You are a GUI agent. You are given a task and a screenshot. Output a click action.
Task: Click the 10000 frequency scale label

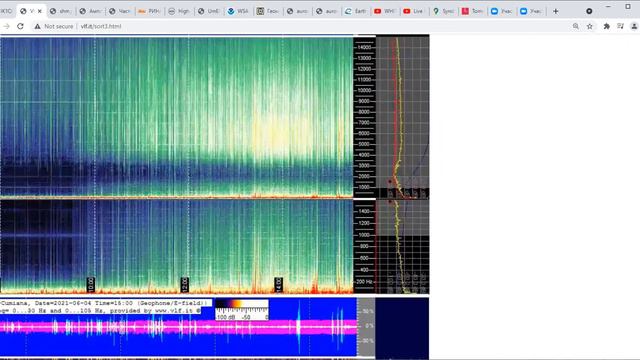pos(364,90)
